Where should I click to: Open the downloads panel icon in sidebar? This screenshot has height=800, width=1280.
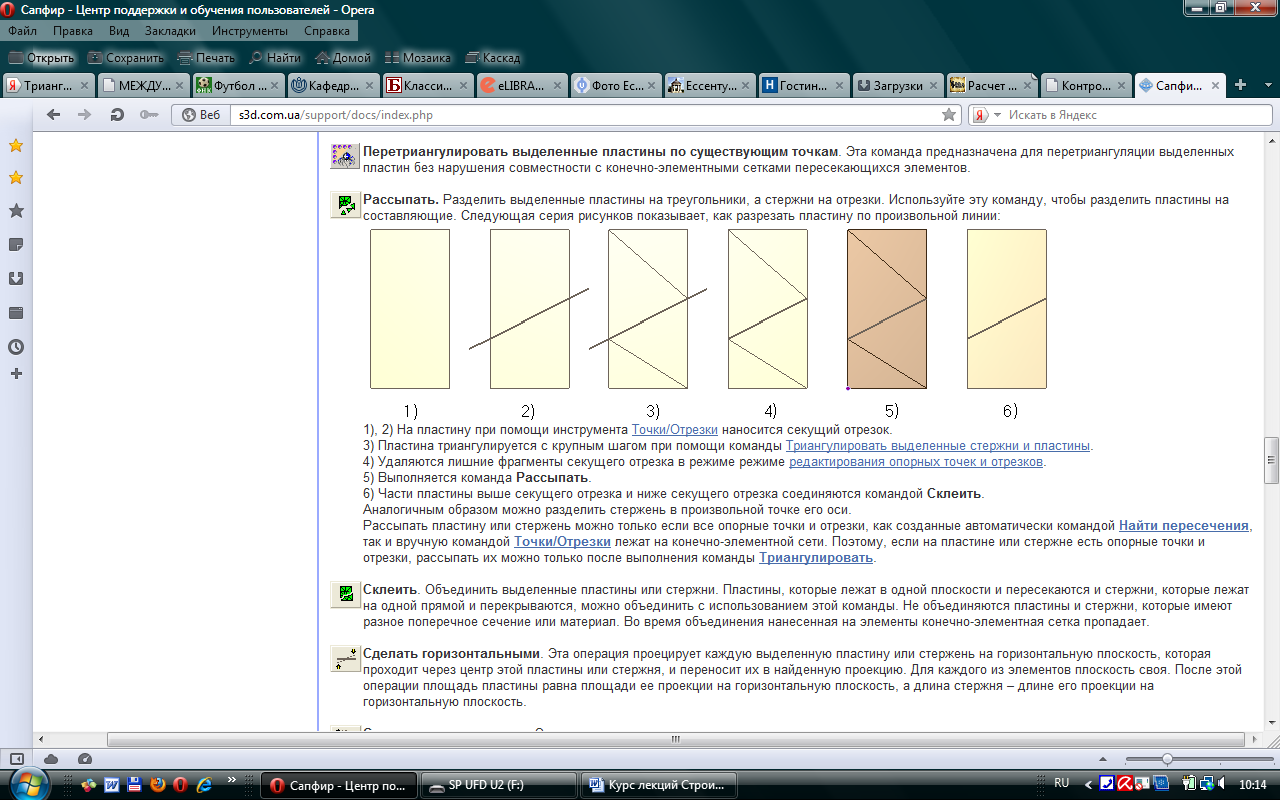point(16,279)
